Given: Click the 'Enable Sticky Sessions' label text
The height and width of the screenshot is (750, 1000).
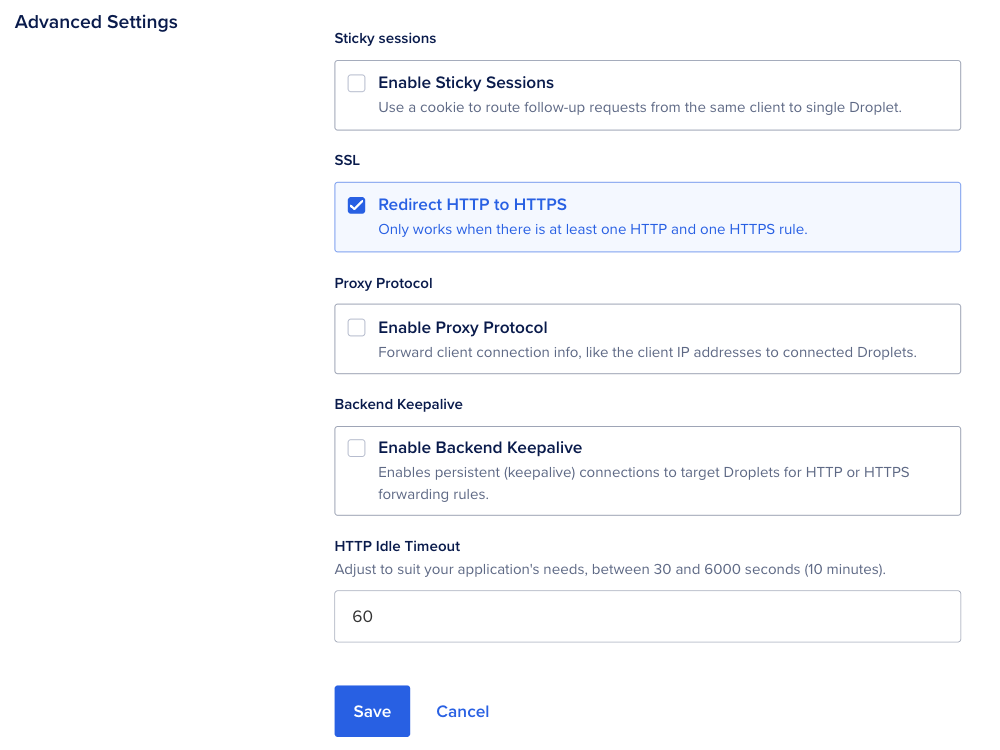Looking at the screenshot, I should [466, 83].
